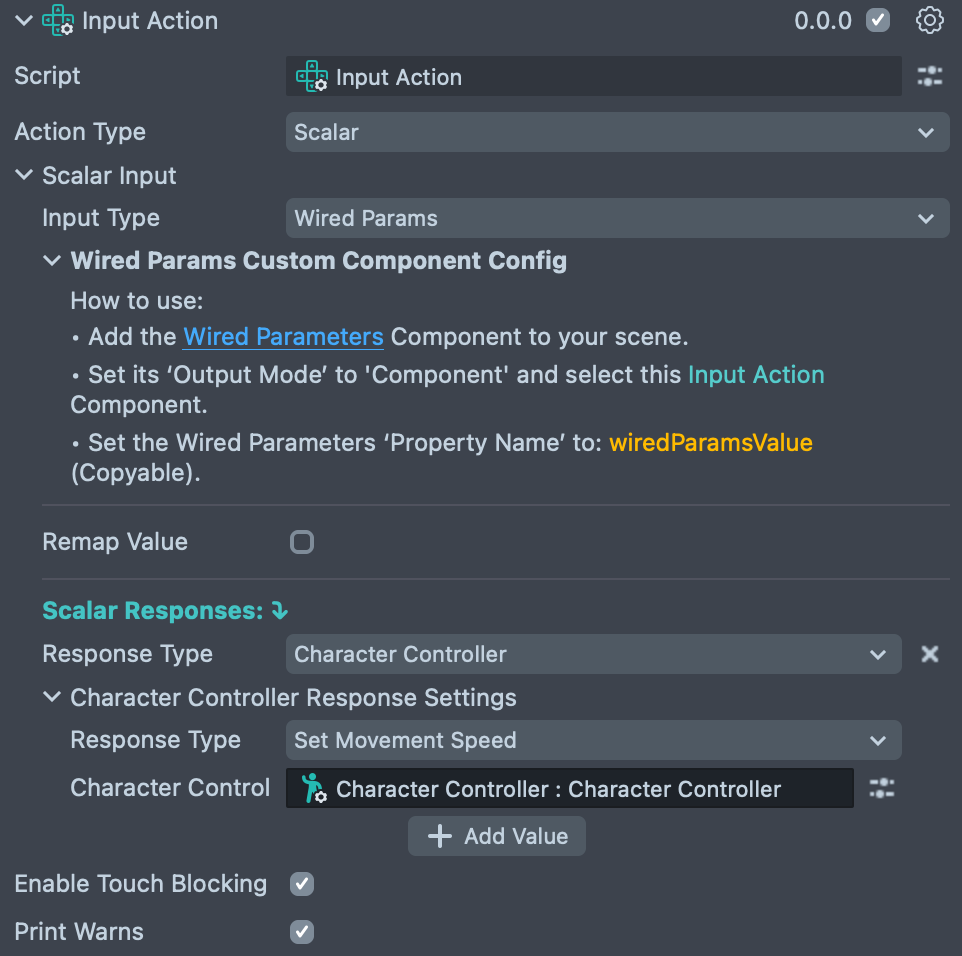
Task: Click the Character Control field picker icon
Action: point(881,789)
